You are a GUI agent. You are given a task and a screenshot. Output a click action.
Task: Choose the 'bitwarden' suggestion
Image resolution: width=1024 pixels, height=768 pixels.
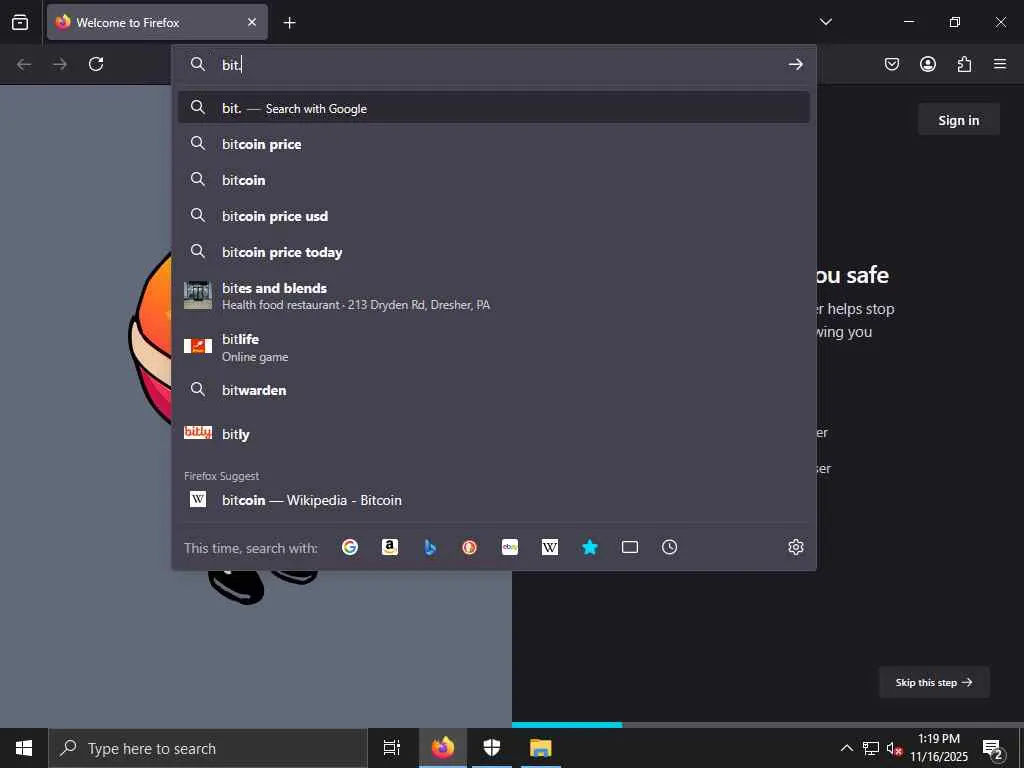[494, 390]
